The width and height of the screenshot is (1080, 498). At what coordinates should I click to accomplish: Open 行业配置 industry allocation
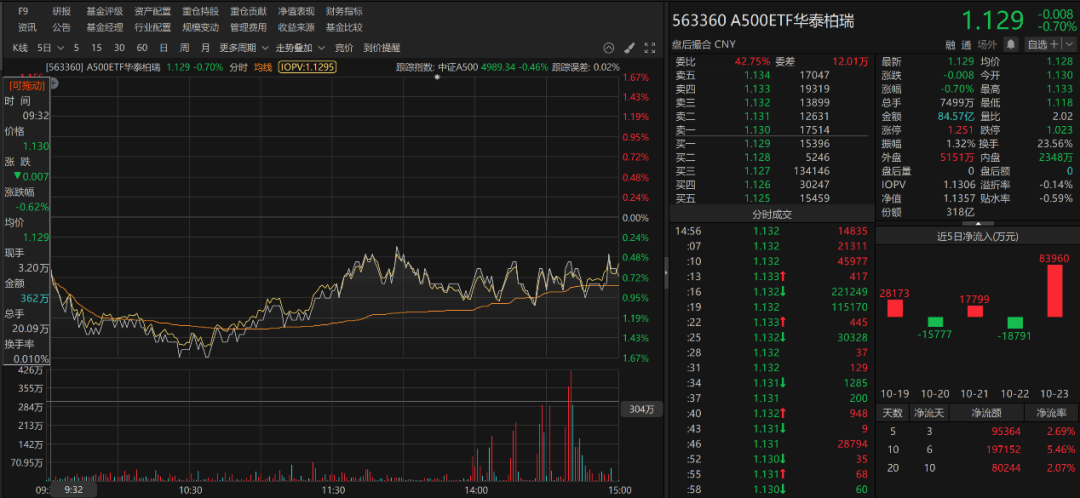153,28
